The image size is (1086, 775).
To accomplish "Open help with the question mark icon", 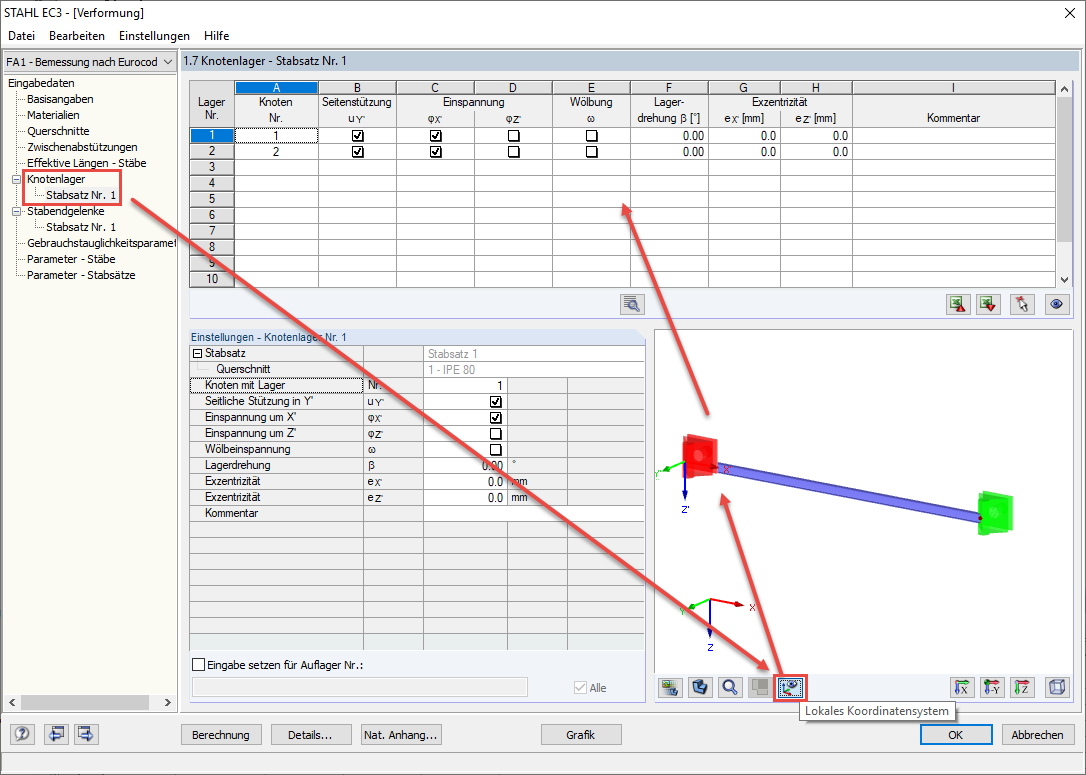I will pyautogui.click(x=22, y=734).
